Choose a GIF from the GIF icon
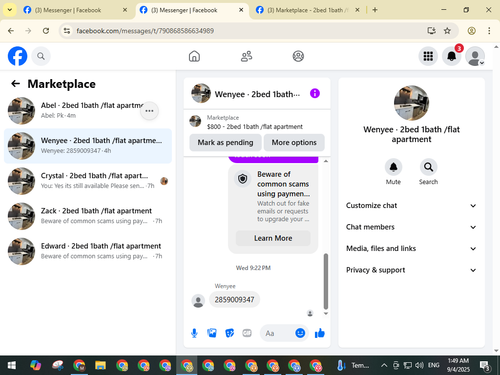 [x=247, y=333]
